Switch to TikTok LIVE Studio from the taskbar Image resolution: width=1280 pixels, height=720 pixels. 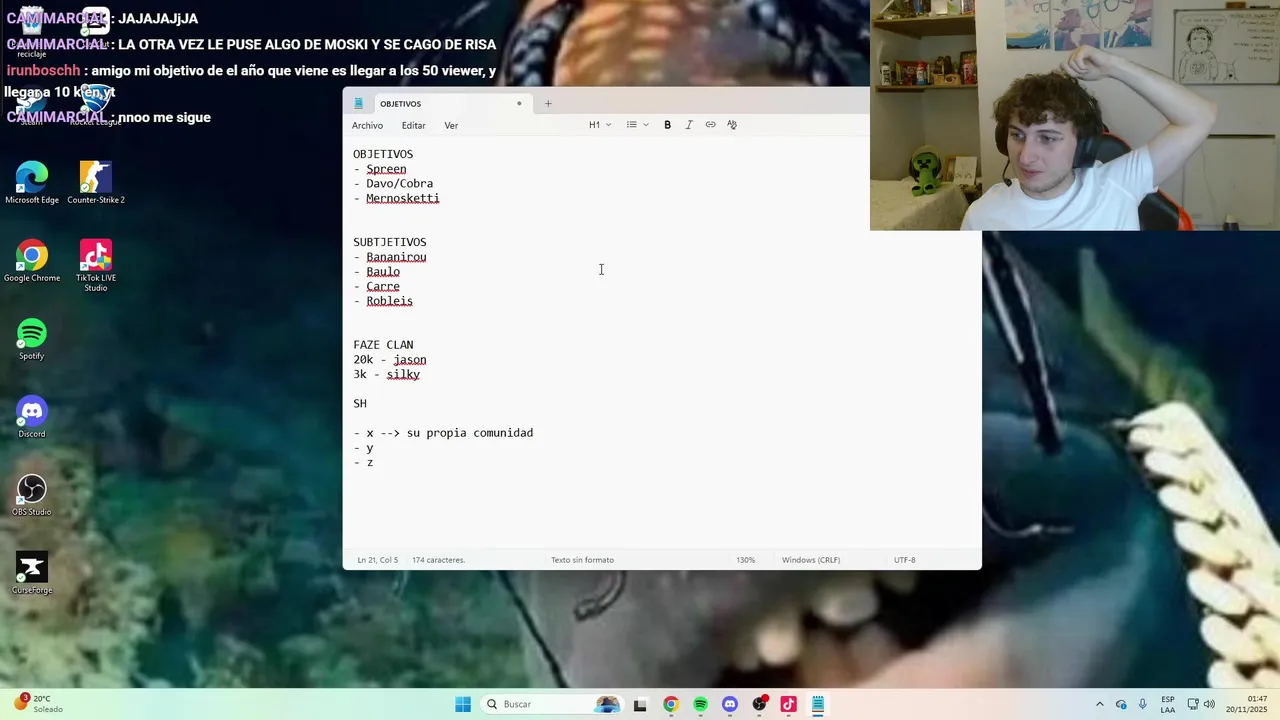coord(789,704)
